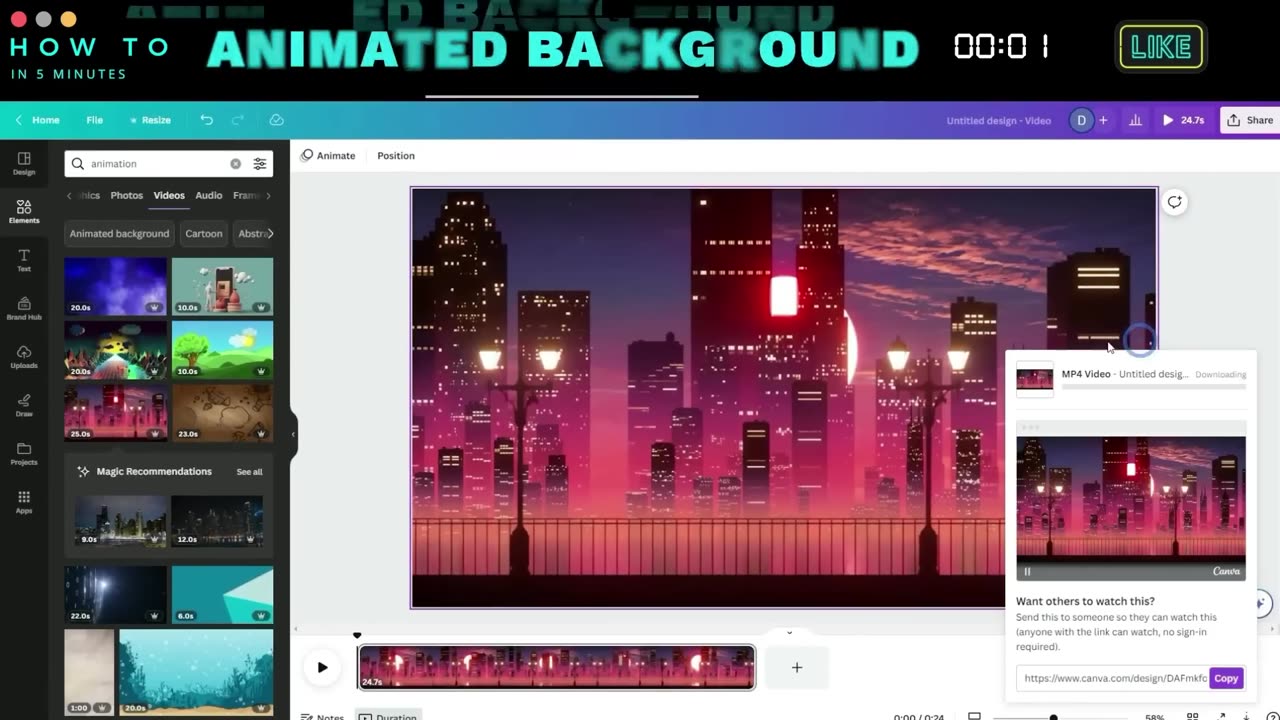Click the undo arrow icon

pos(207,120)
